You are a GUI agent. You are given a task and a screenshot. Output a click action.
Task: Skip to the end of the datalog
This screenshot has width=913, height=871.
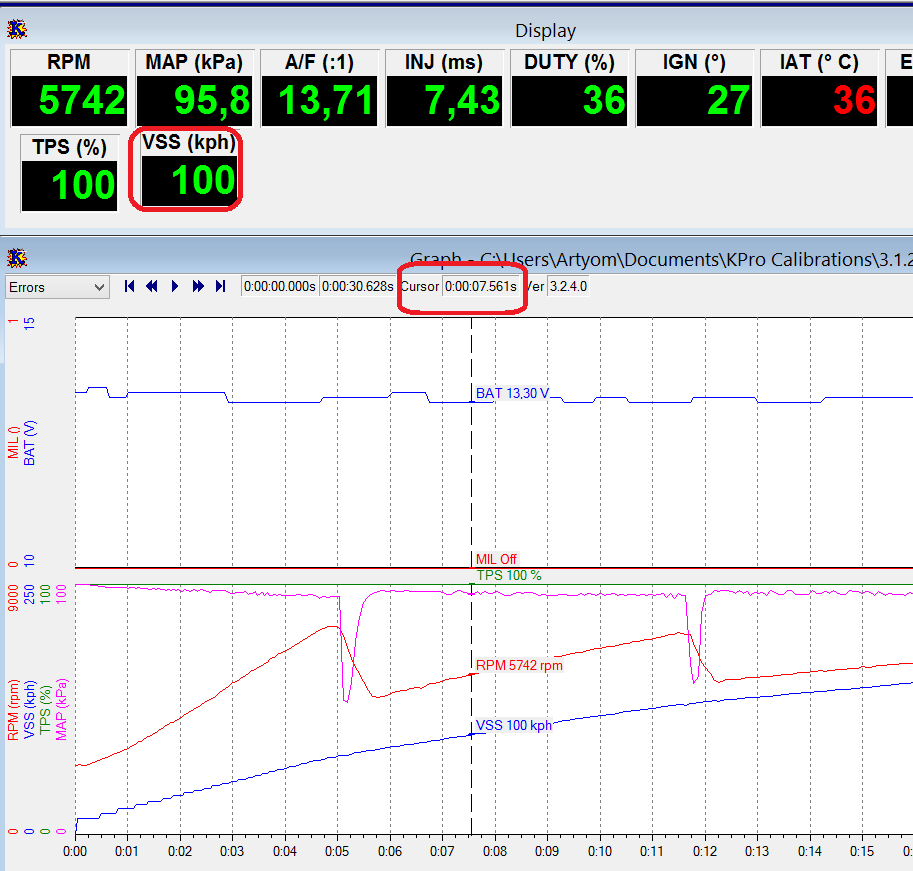pos(221,287)
